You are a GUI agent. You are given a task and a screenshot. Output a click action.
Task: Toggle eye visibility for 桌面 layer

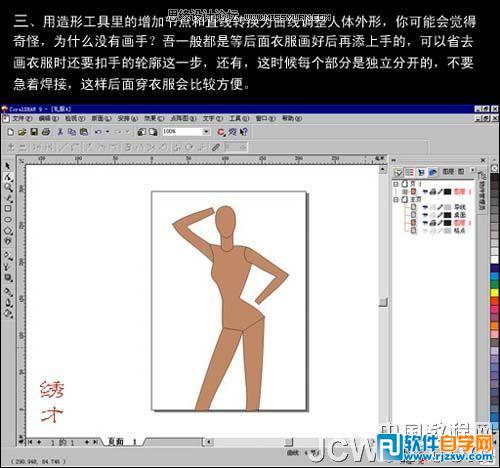[425, 215]
